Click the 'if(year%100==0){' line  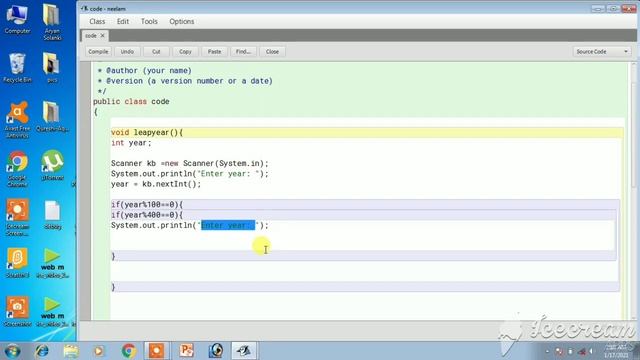coord(147,204)
